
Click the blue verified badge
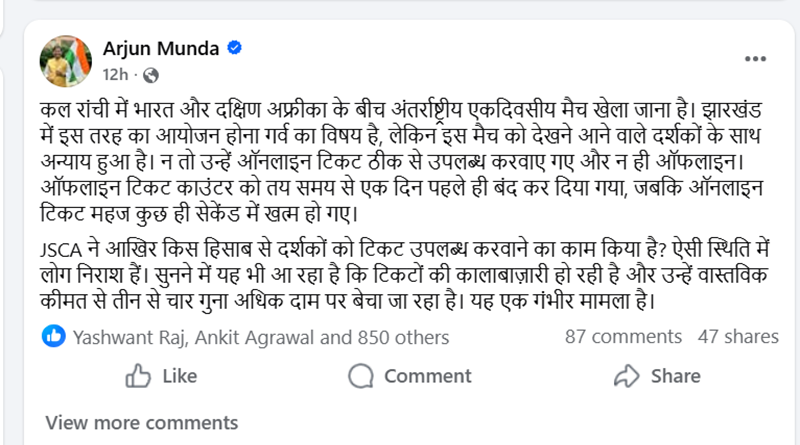tap(233, 49)
